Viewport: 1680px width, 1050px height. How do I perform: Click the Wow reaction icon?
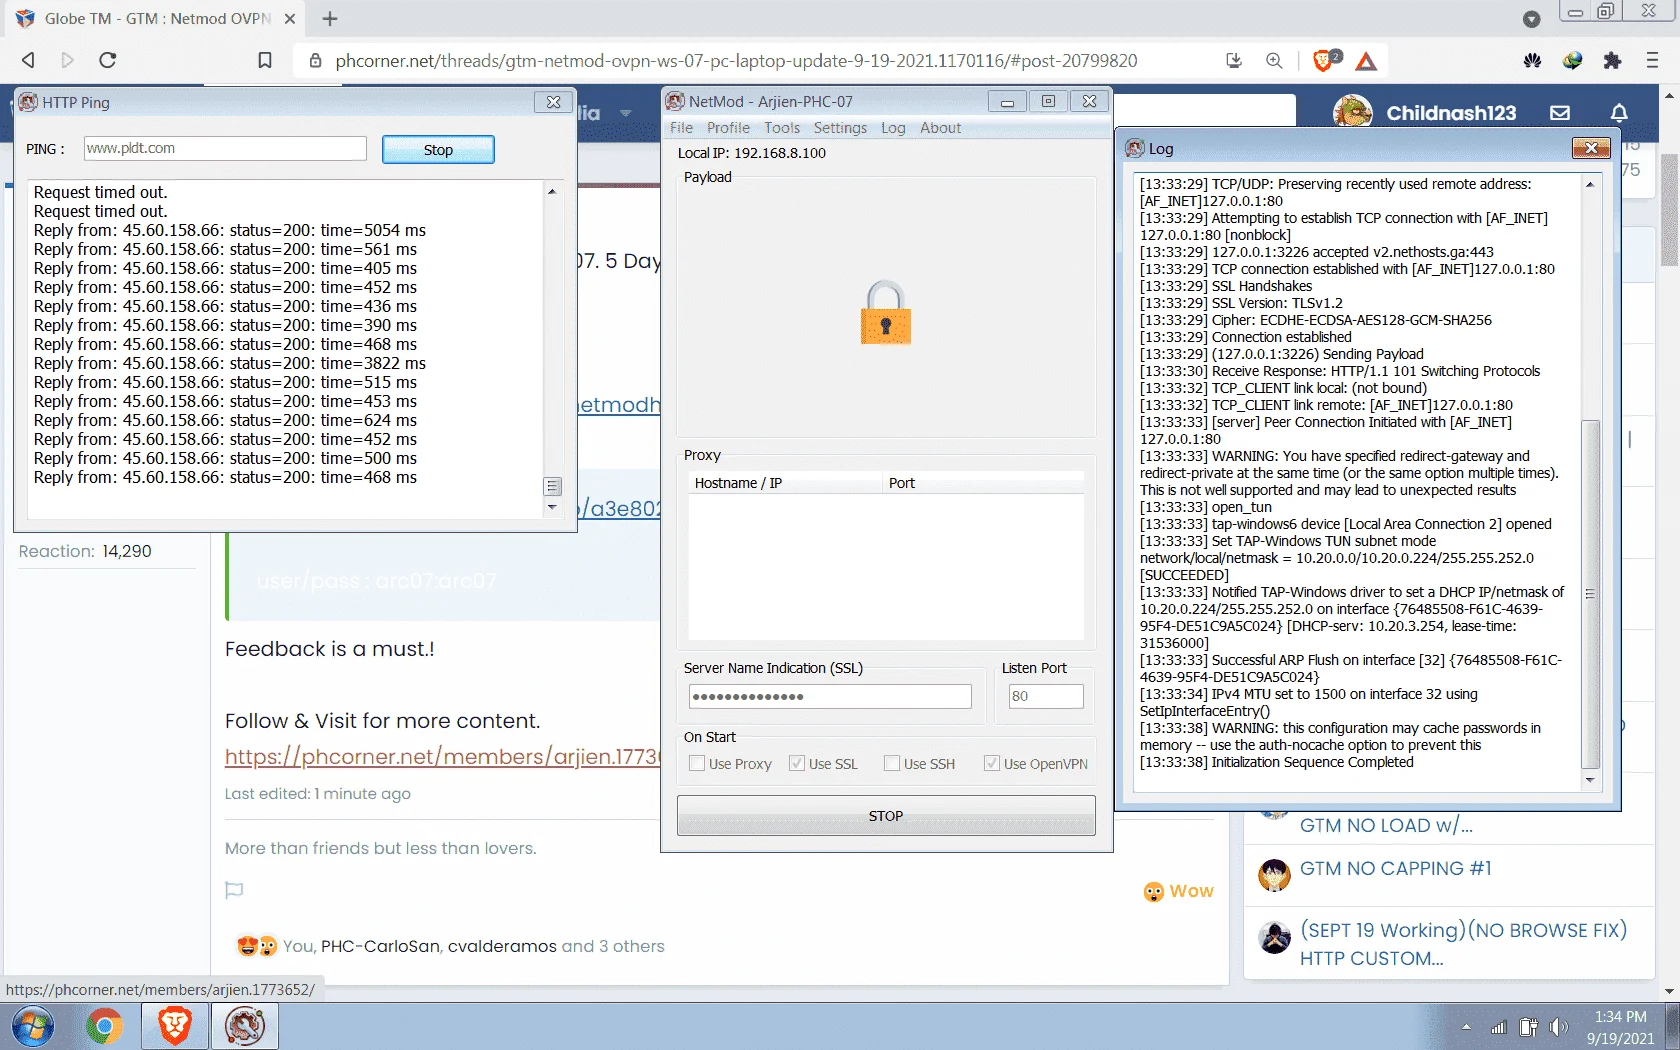click(1154, 891)
